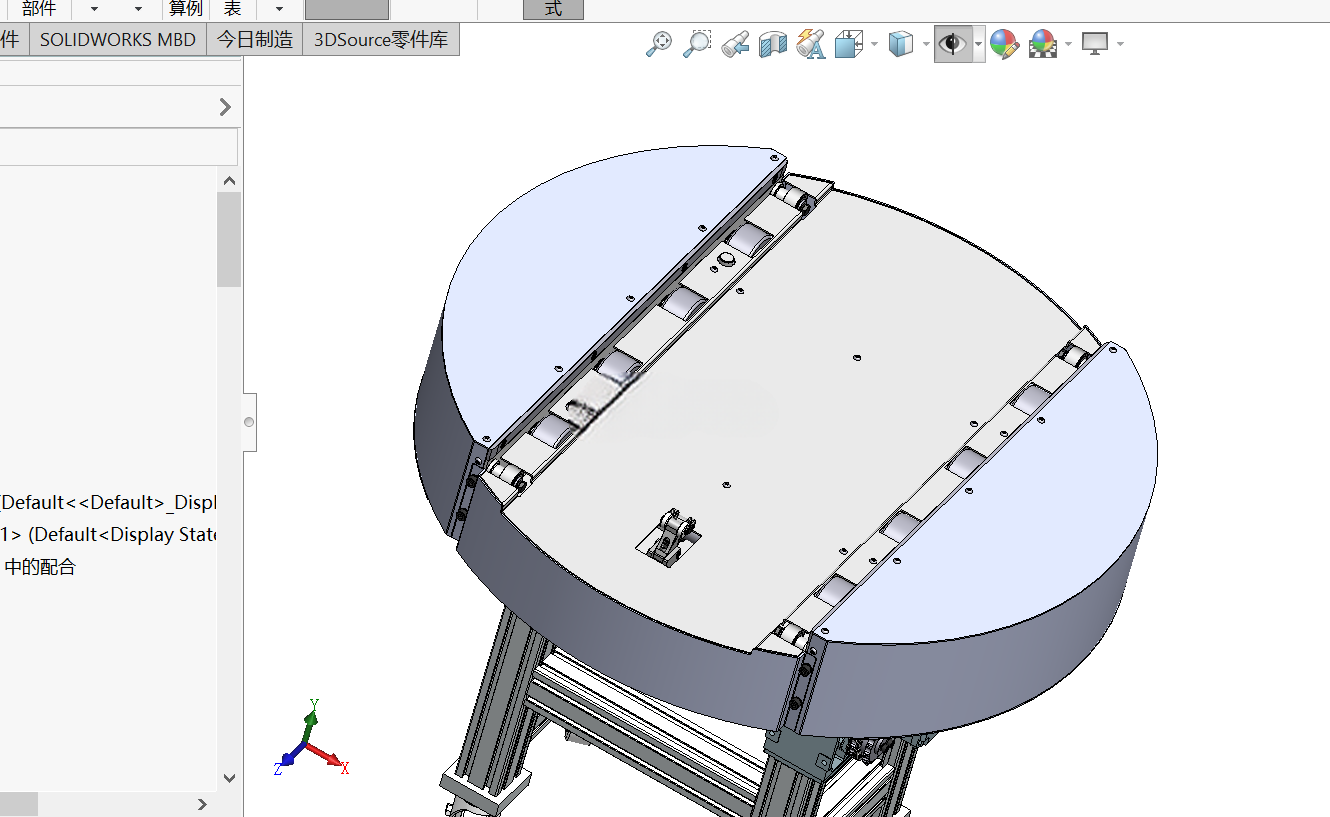
Task: Open the 3DSource零件库 tab
Action: click(381, 40)
